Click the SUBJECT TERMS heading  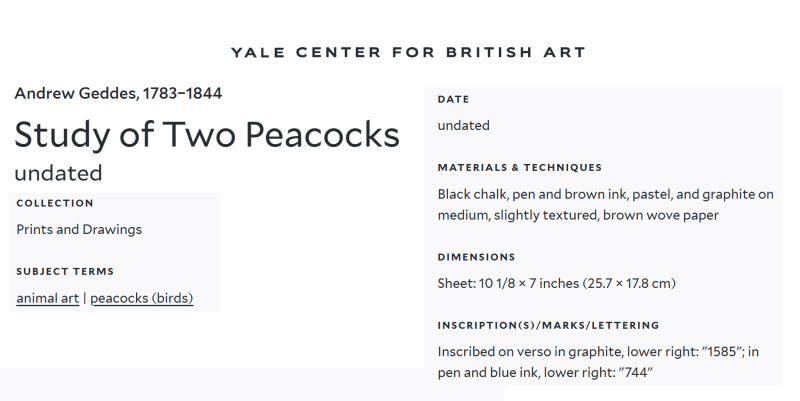65,271
